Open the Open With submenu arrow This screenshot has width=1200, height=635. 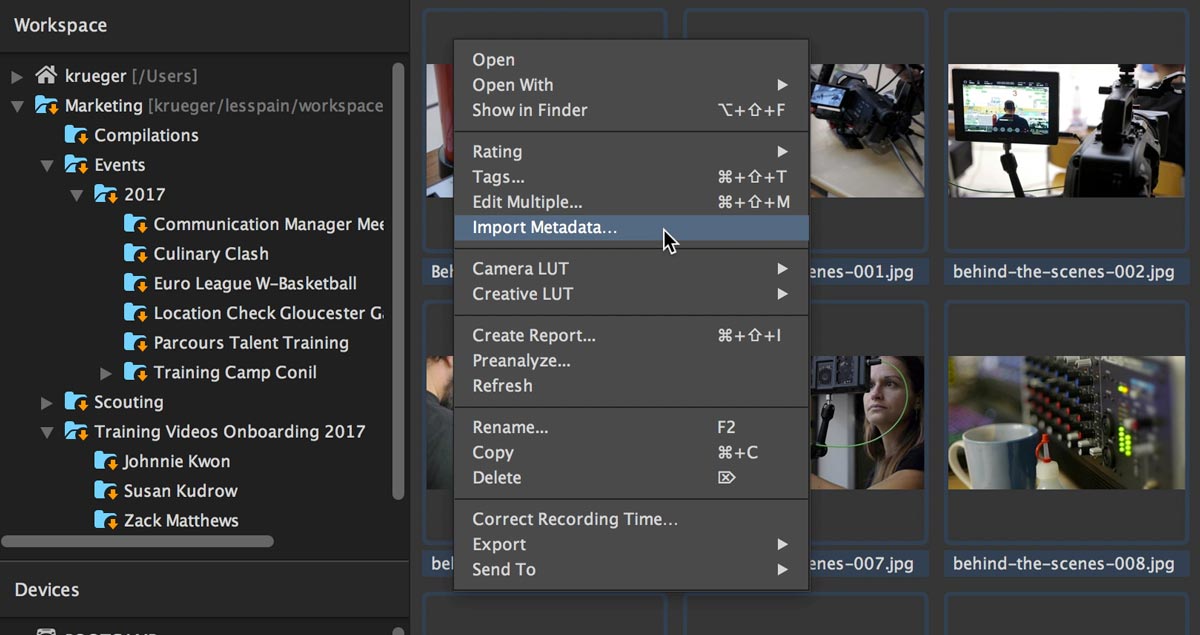point(782,85)
